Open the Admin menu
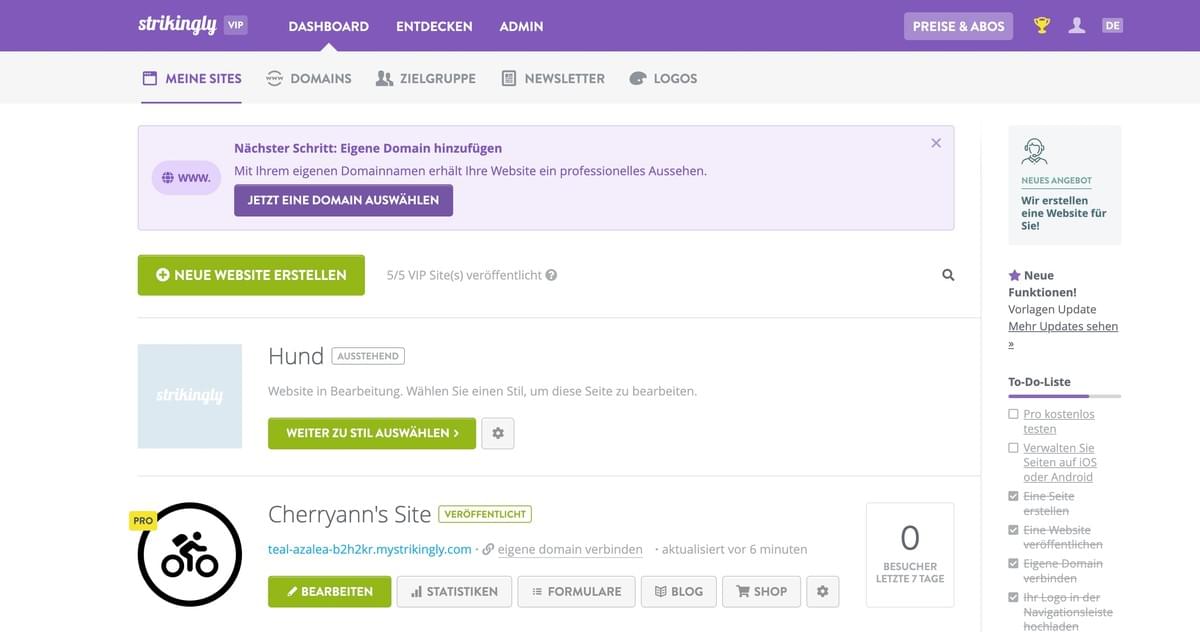1200x632 pixels. click(x=521, y=26)
